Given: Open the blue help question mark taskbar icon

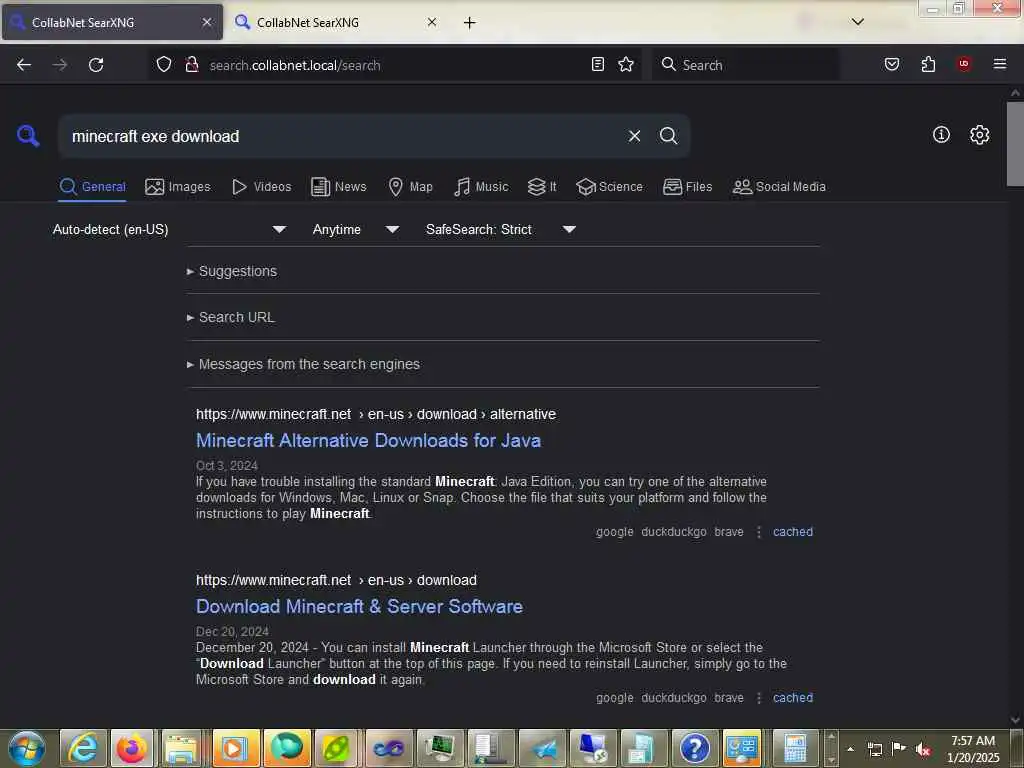Looking at the screenshot, I should click(x=694, y=748).
